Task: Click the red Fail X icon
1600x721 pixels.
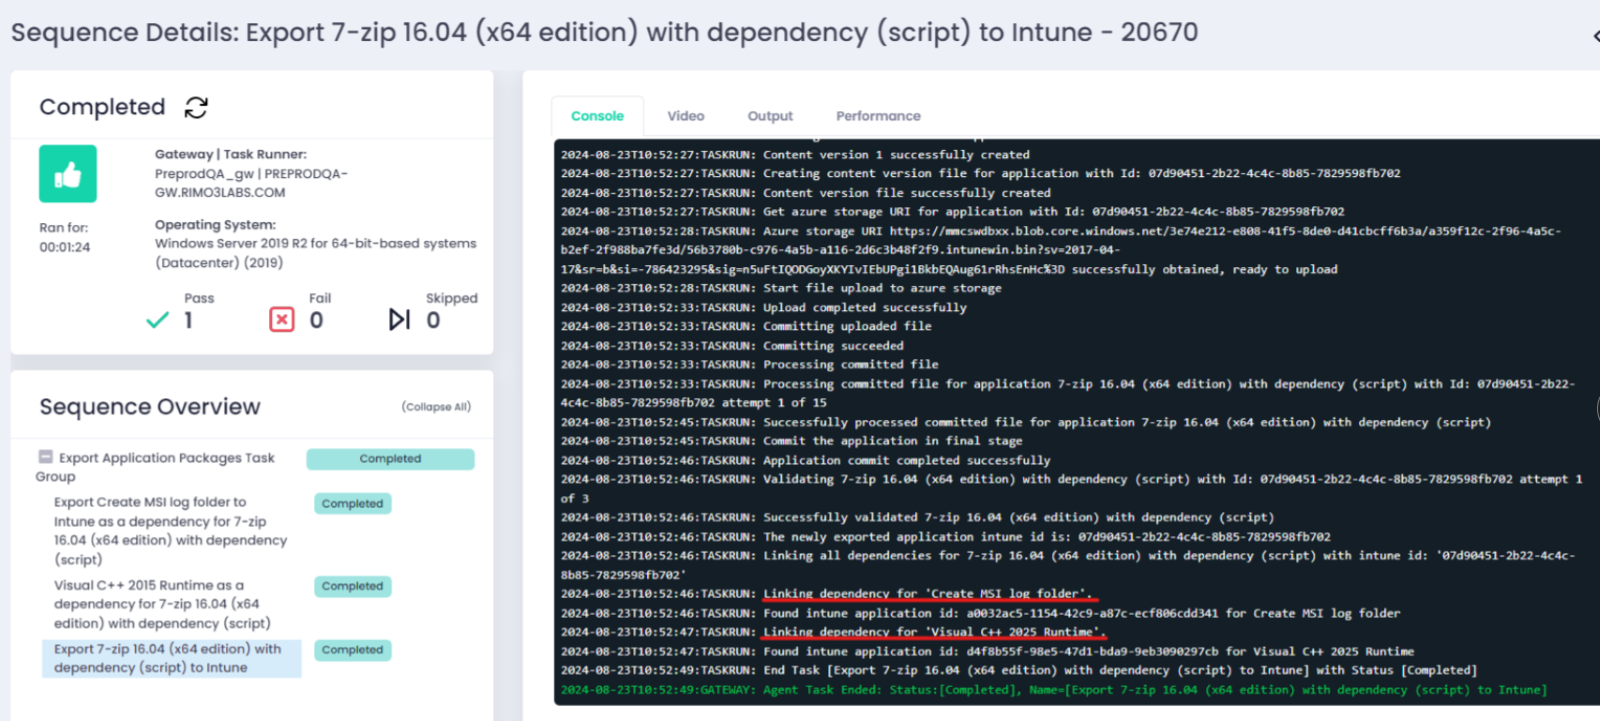Action: coord(282,320)
